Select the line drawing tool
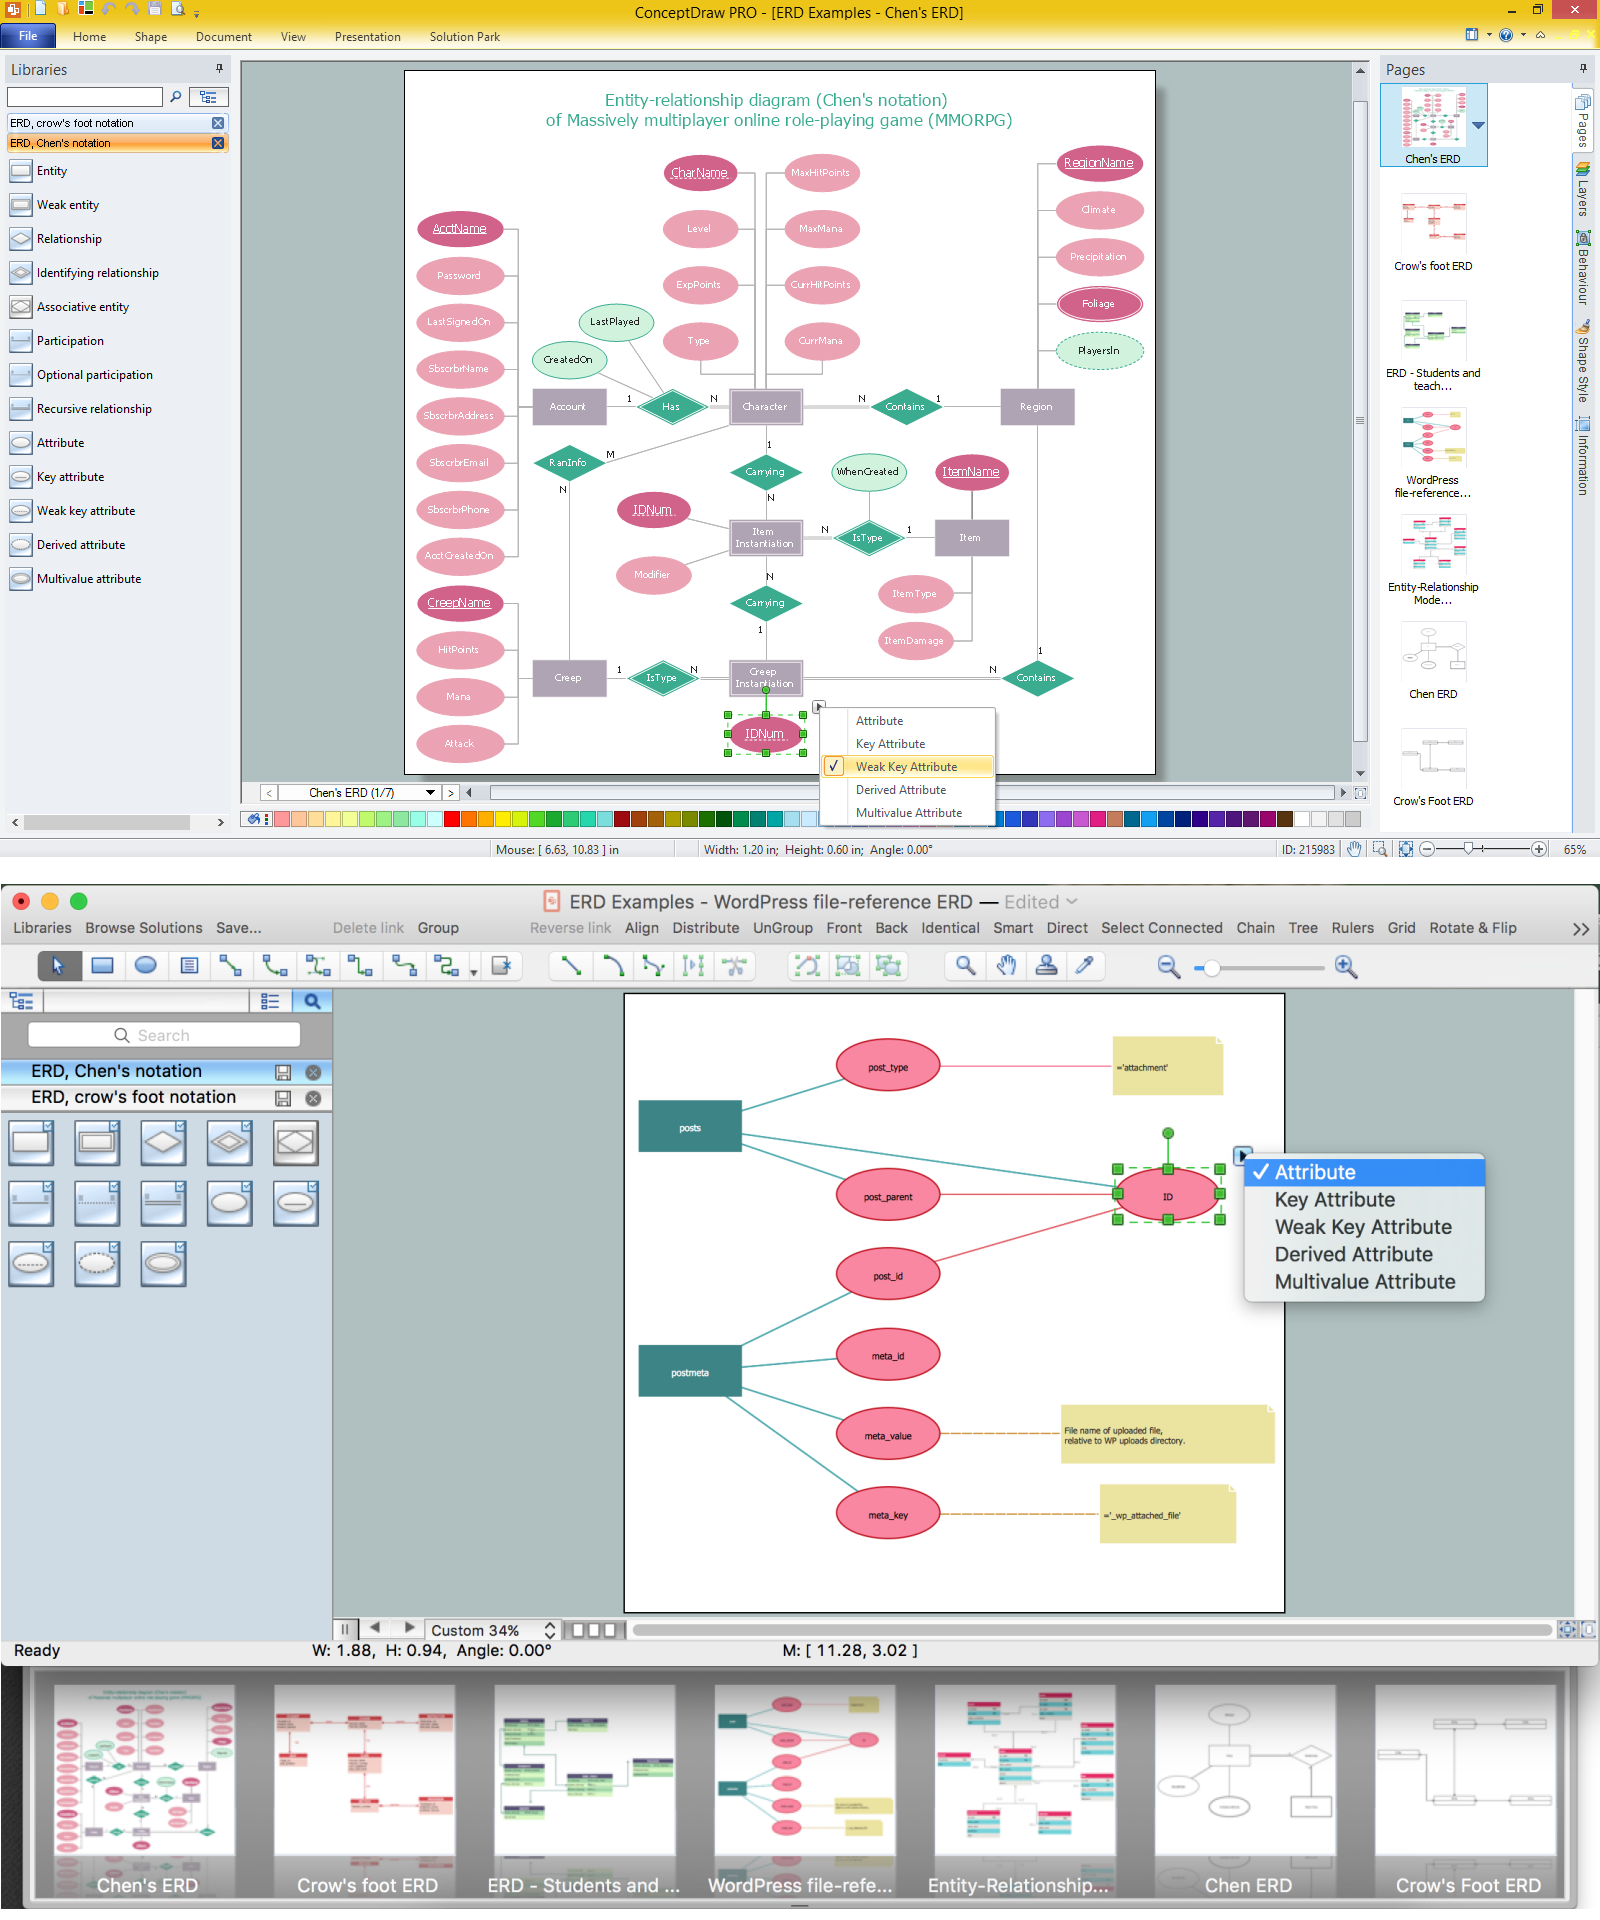 point(571,966)
